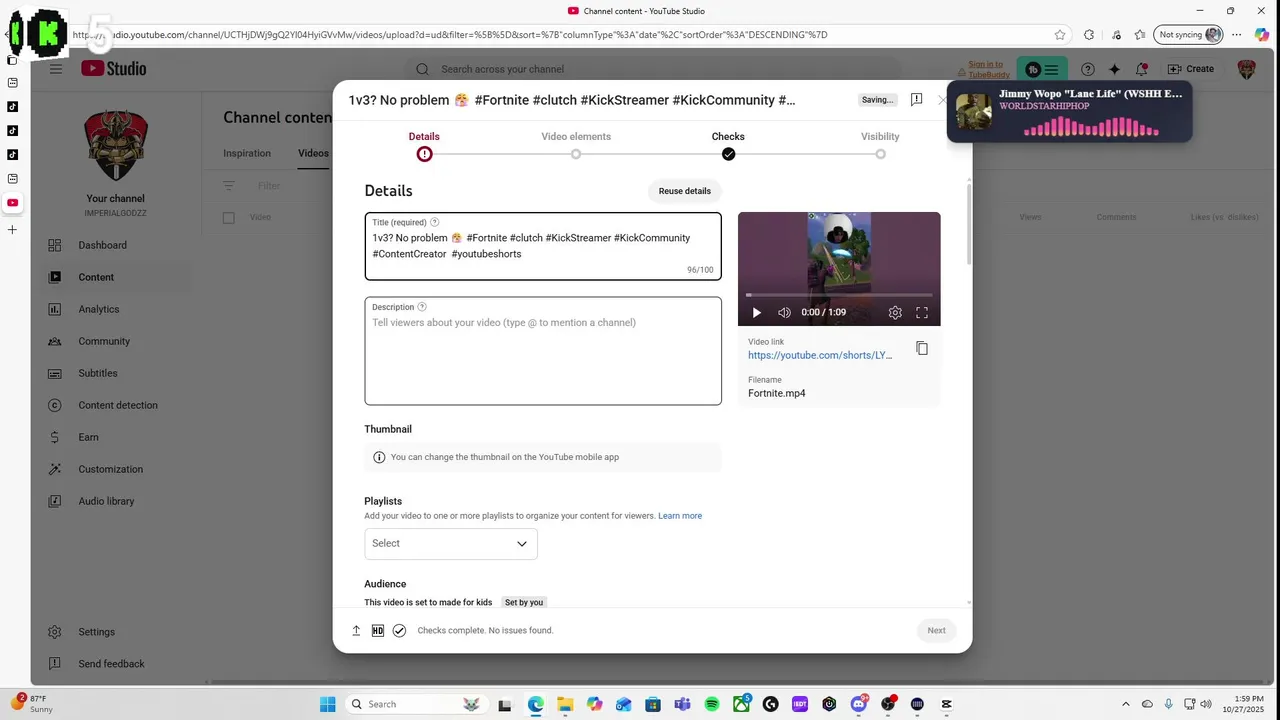This screenshot has height=720, width=1280.
Task: Copy the video link
Action: [x=922, y=348]
